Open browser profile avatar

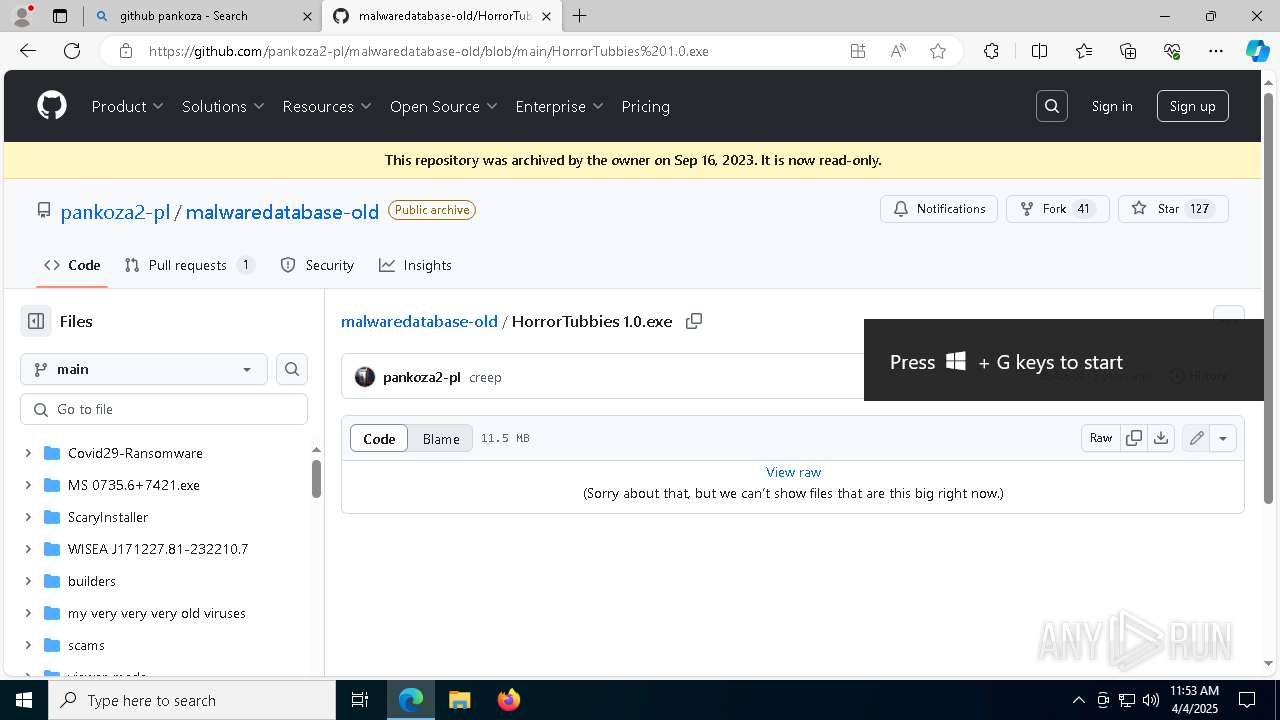22,16
